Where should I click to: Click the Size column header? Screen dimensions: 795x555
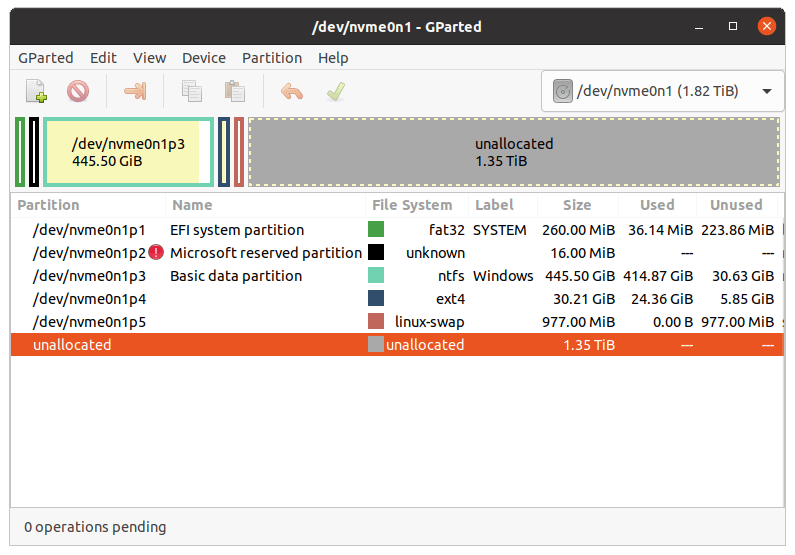tap(577, 205)
